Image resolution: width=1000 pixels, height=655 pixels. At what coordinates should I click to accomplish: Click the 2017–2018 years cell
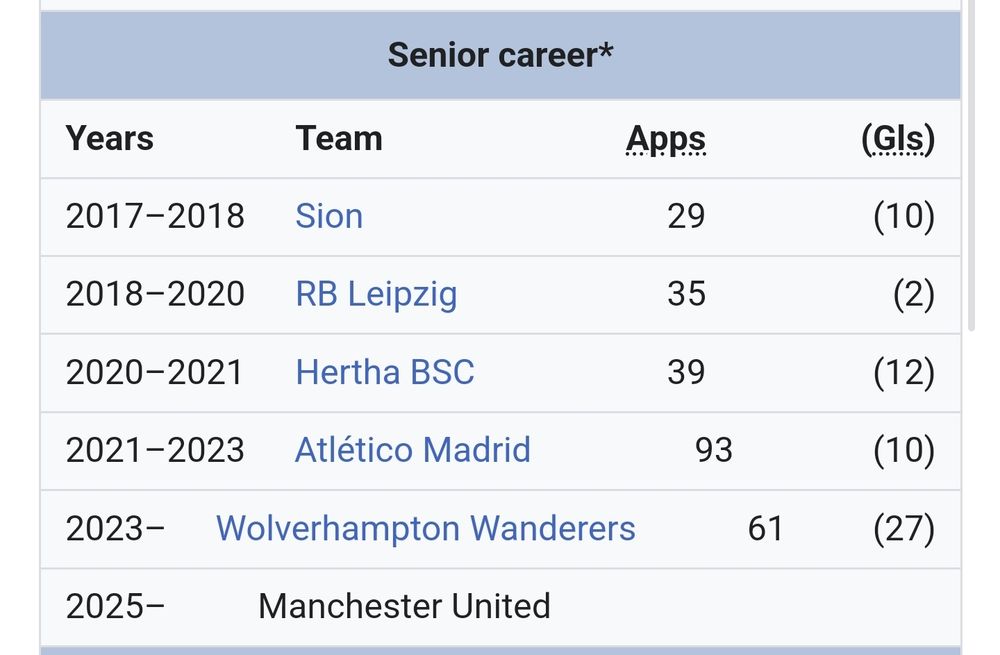point(155,216)
